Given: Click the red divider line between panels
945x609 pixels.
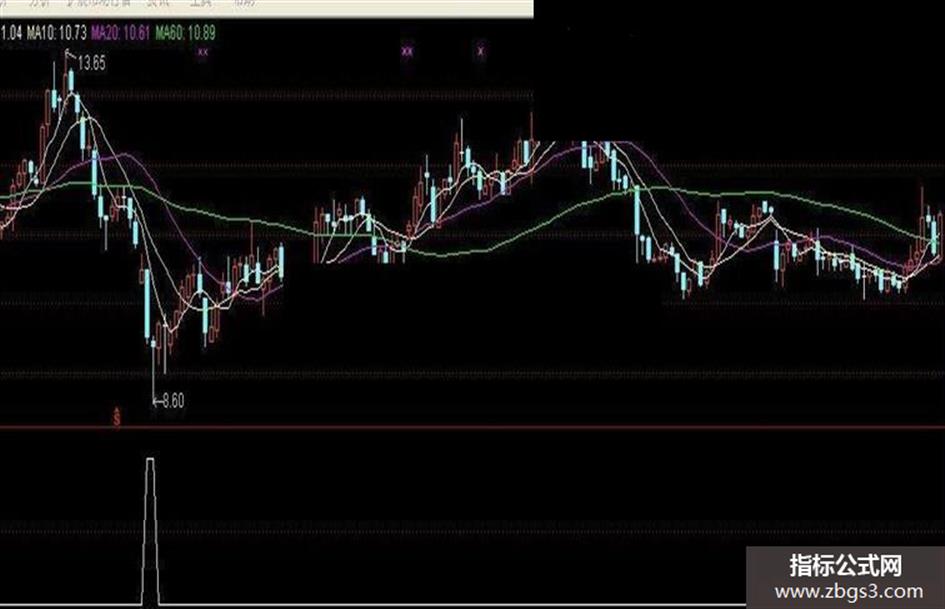Looking at the screenshot, I should (x=472, y=428).
